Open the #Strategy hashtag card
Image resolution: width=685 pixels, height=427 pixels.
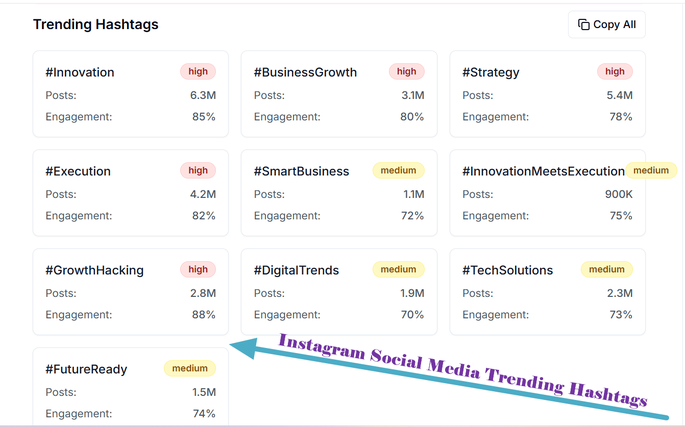coord(547,94)
